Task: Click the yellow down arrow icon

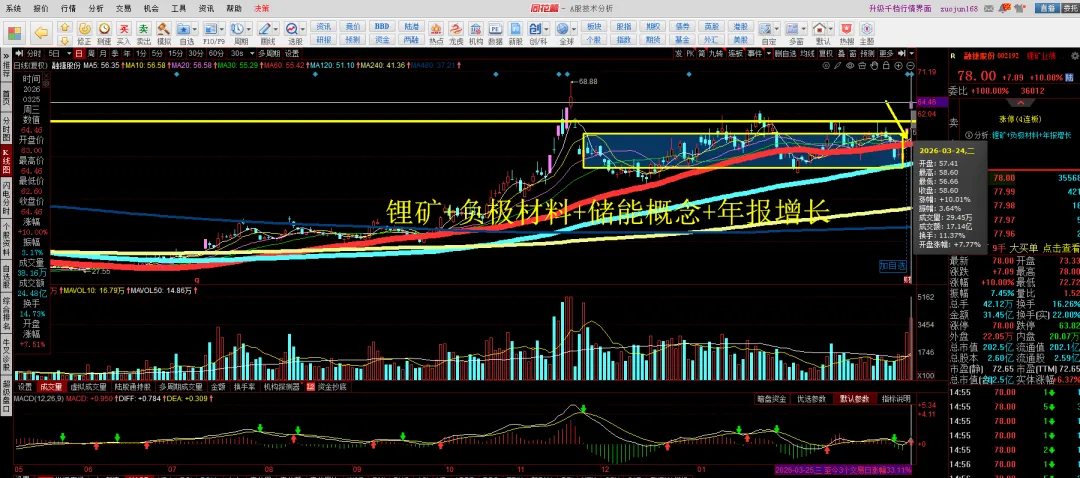Action: click(x=65, y=40)
